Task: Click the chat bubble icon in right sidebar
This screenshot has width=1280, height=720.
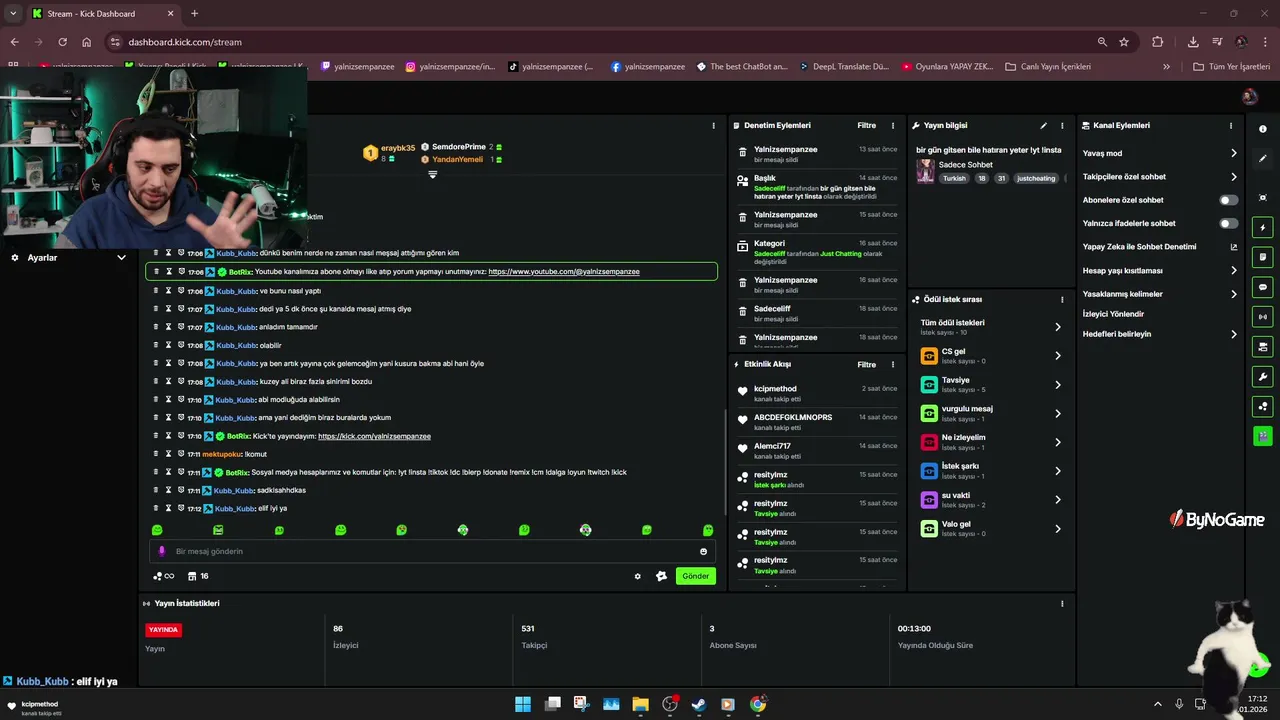Action: point(1263,287)
